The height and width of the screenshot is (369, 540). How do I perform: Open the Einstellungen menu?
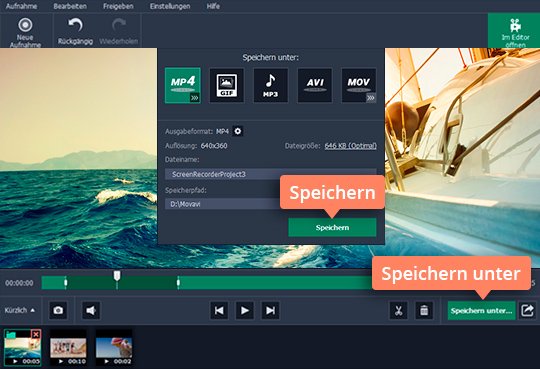pyautogui.click(x=170, y=6)
